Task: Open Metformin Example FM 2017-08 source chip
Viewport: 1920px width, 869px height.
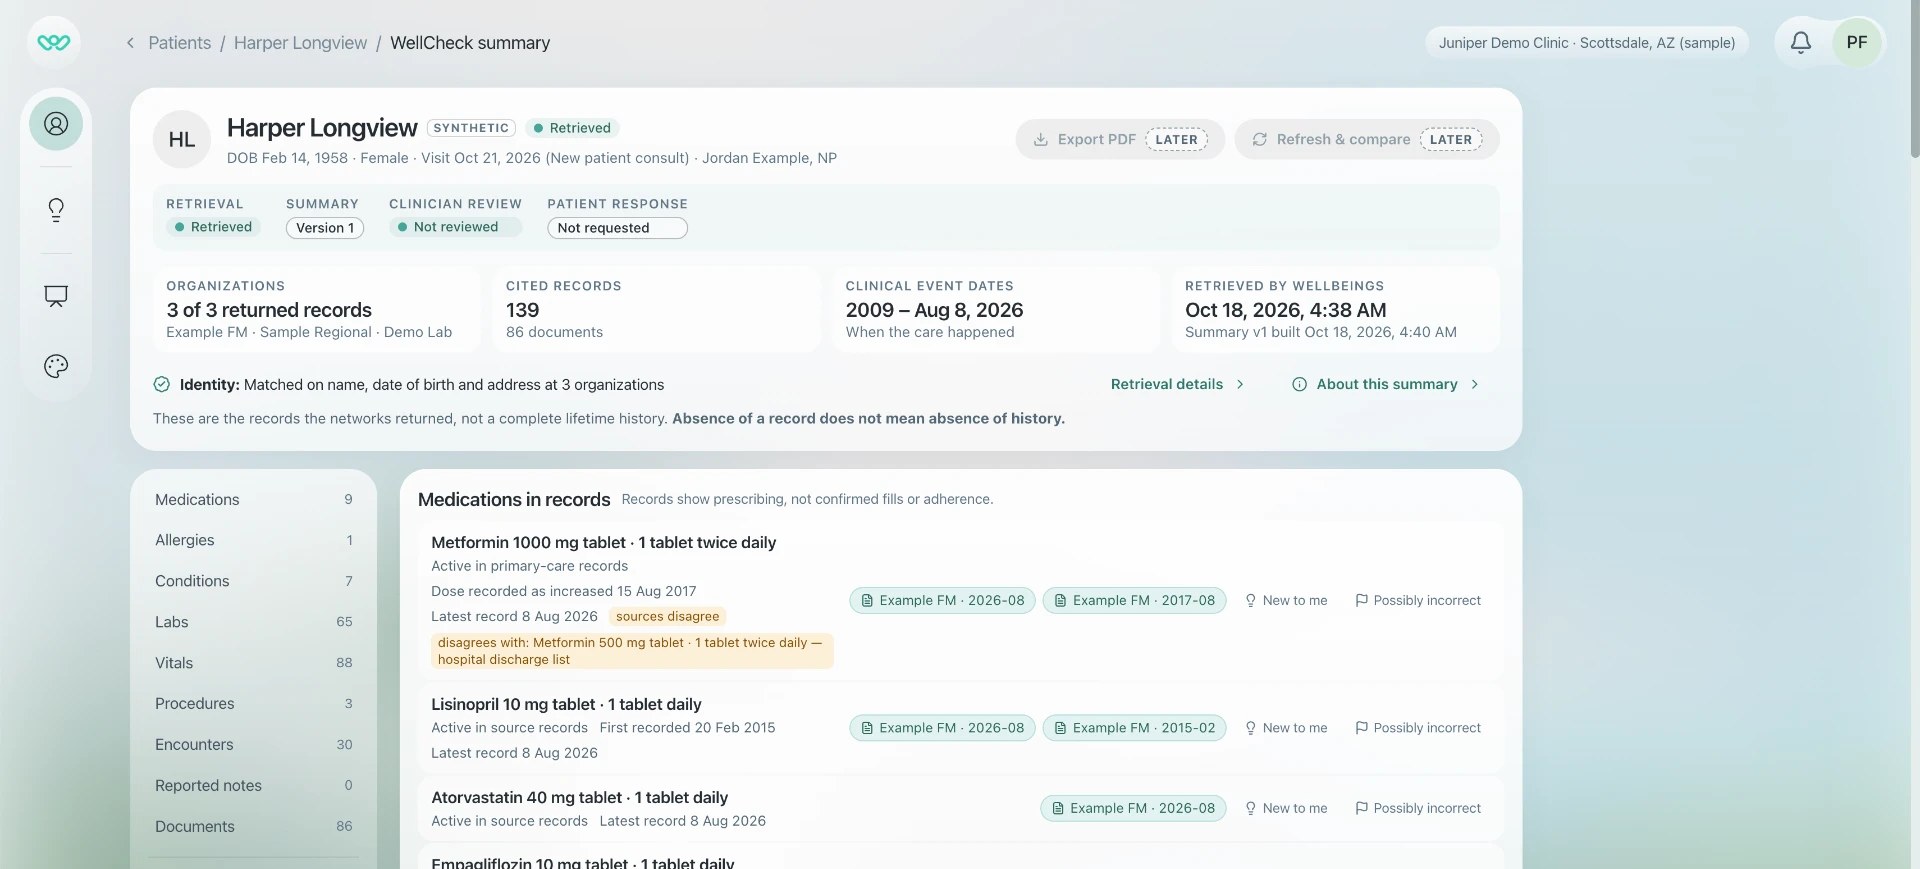Action: [1134, 600]
